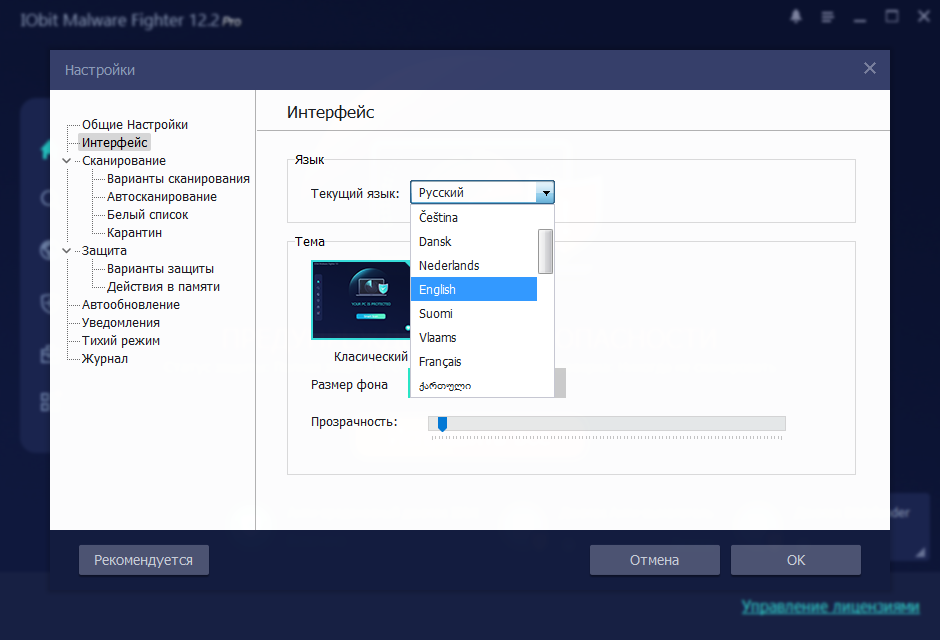
Task: Click the language list scrollbar thumb
Action: click(545, 251)
